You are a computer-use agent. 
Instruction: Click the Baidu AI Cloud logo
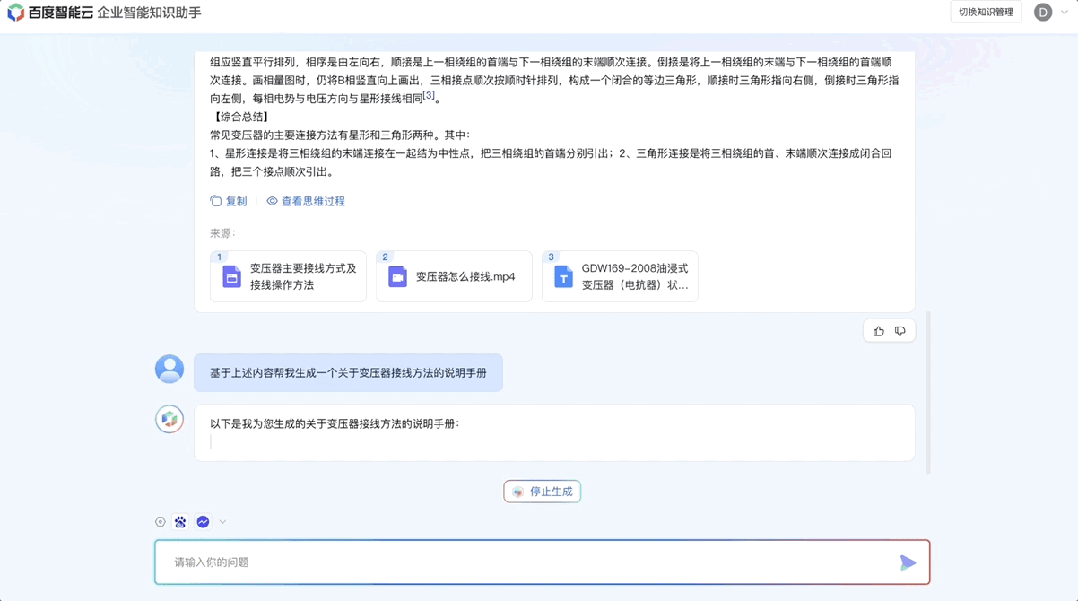coord(50,12)
